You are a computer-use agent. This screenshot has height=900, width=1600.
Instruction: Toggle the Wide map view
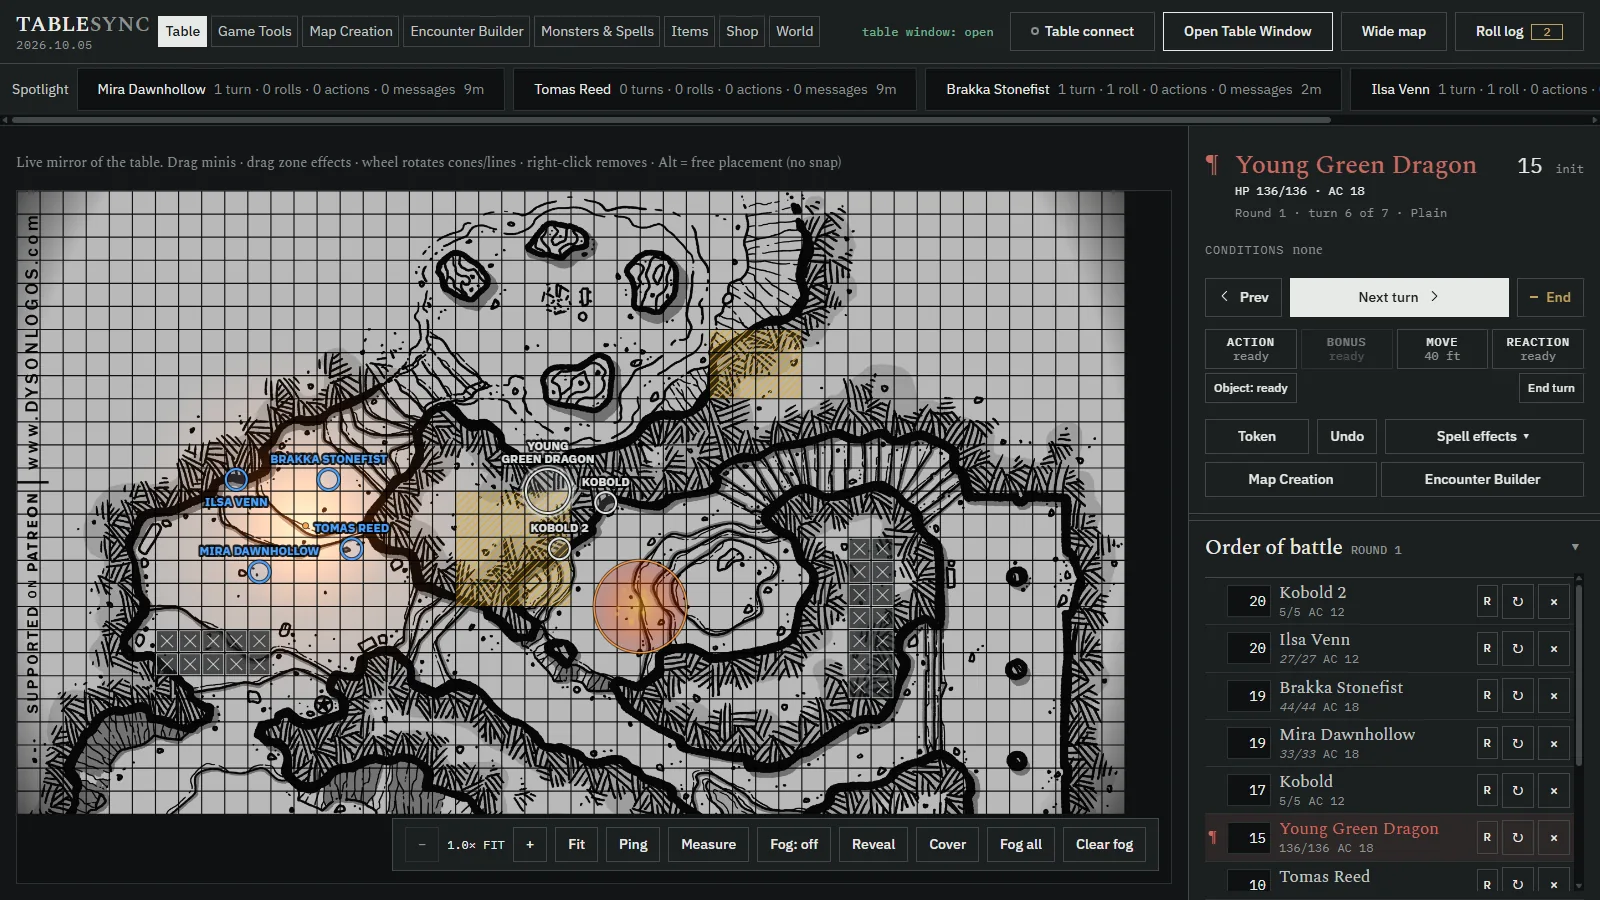(x=1394, y=31)
